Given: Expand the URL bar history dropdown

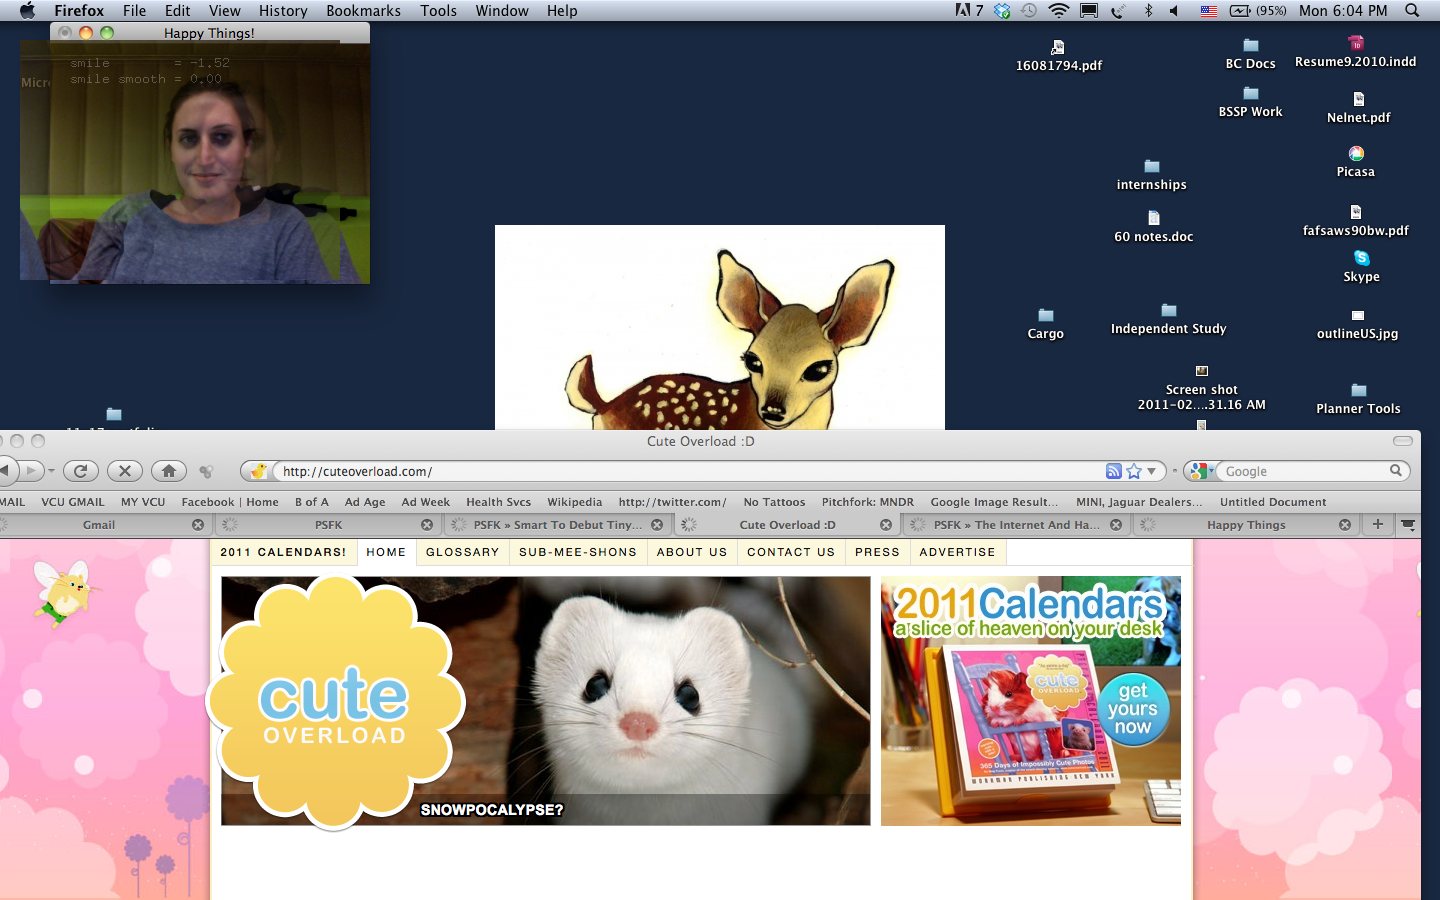Looking at the screenshot, I should click(1152, 471).
